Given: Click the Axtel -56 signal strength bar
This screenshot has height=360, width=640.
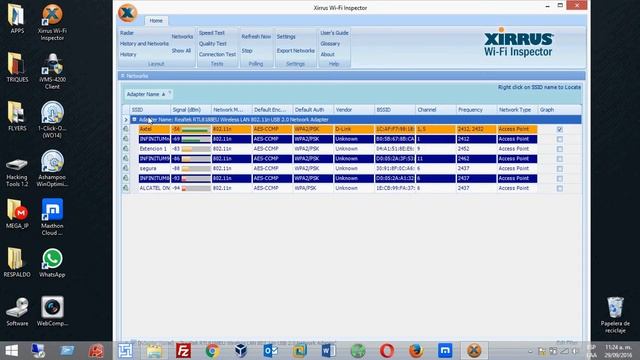Looking at the screenshot, I should point(196,129).
